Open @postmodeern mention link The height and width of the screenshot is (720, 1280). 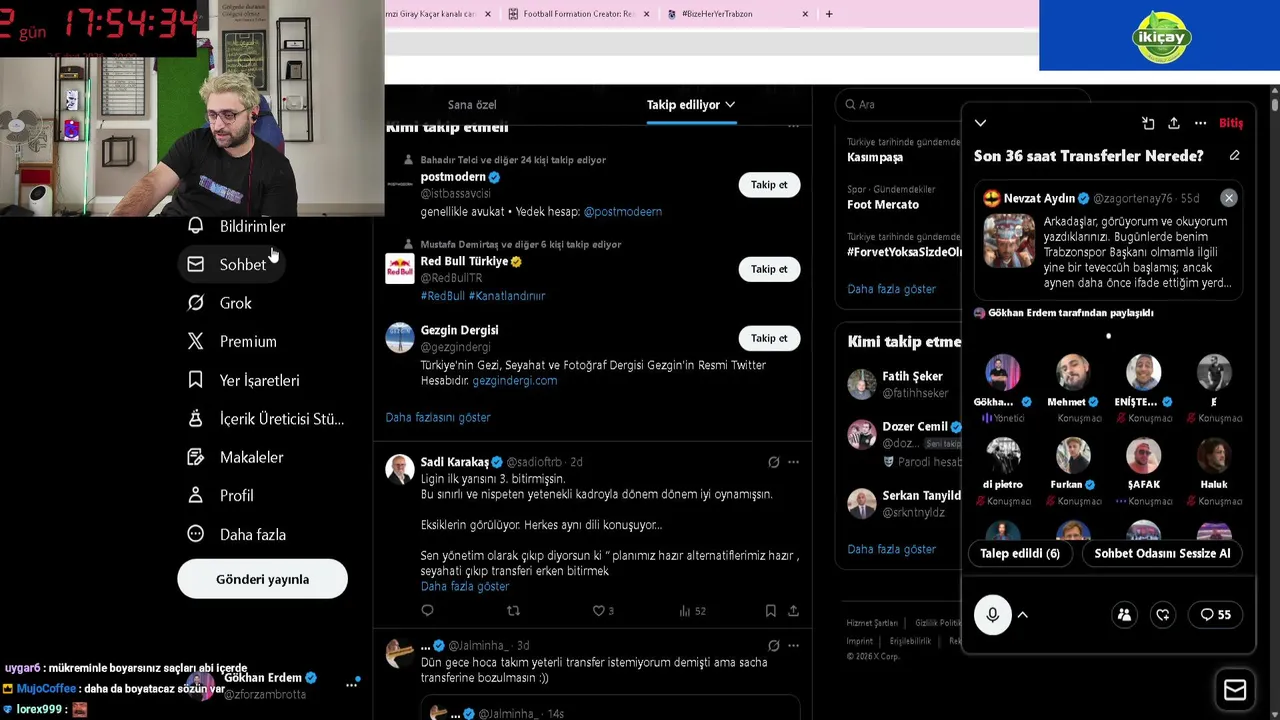tap(623, 211)
